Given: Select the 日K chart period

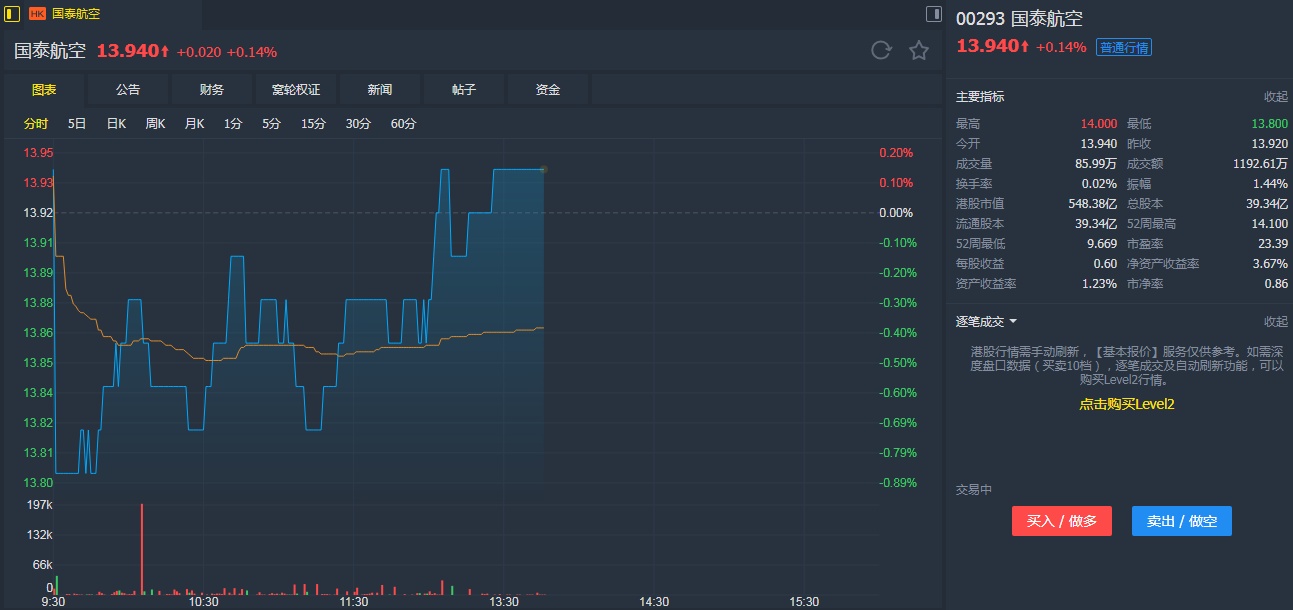Looking at the screenshot, I should [116, 124].
